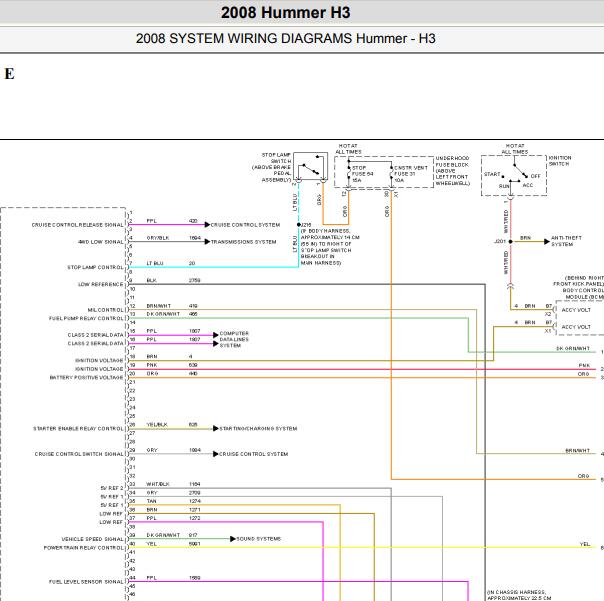Click the "COMPUTER DATA LINES SYSTEM" destination text
Image resolution: width=604 pixels, height=601 pixels.
point(234,339)
